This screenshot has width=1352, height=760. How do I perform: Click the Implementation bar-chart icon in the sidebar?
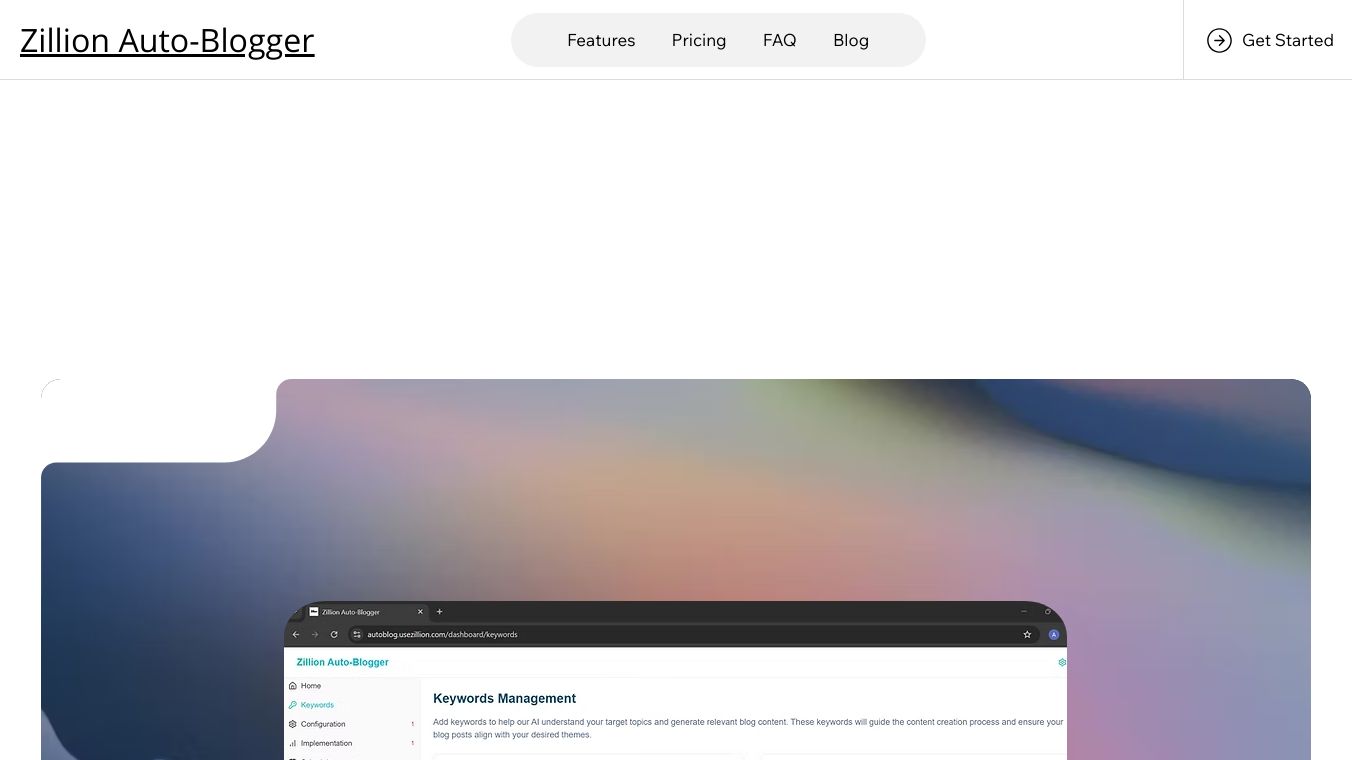pos(293,743)
